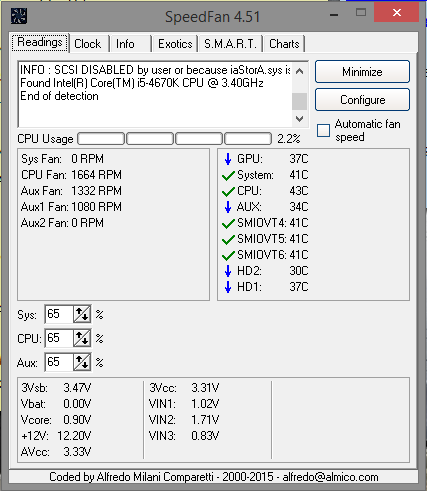Click the green checkmark beside System temperature

tap(228, 175)
